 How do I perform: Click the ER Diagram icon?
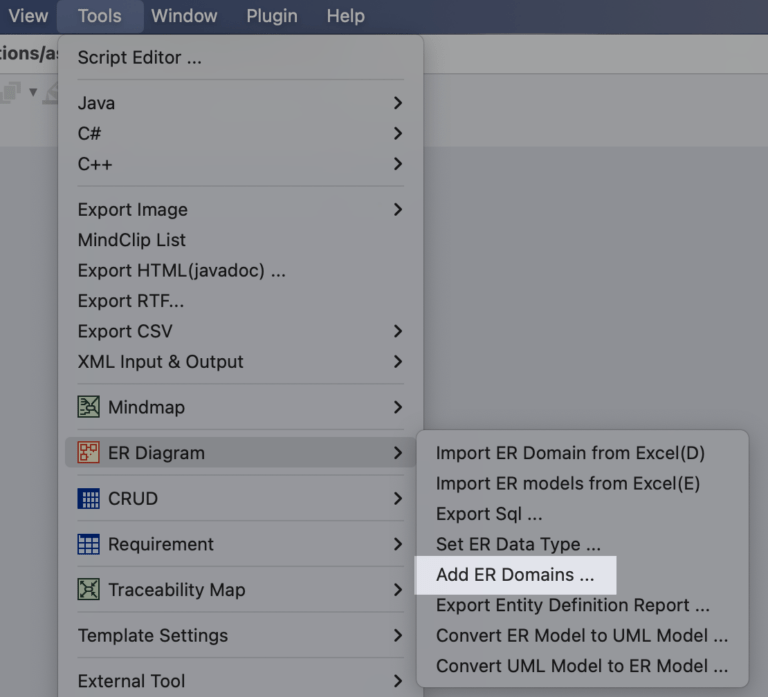coord(89,453)
